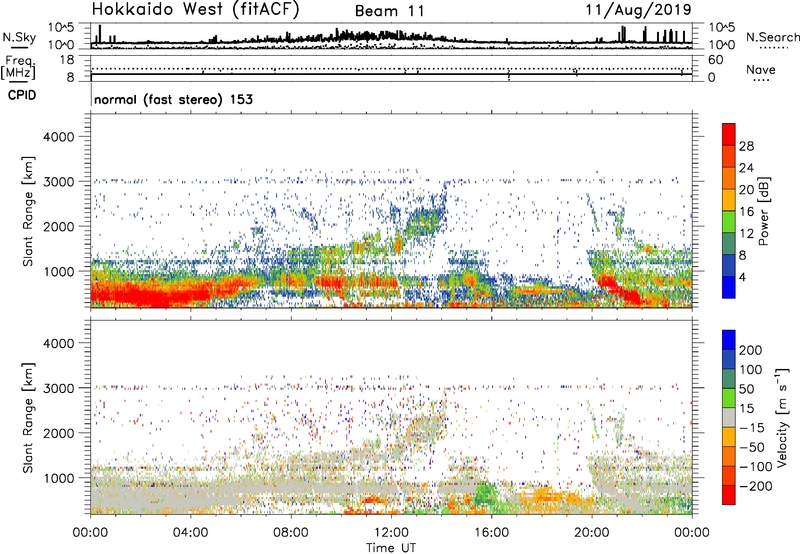The image size is (800, 554).
Task: Click the -15 label on Velocity colorbar
Action: [x=751, y=428]
